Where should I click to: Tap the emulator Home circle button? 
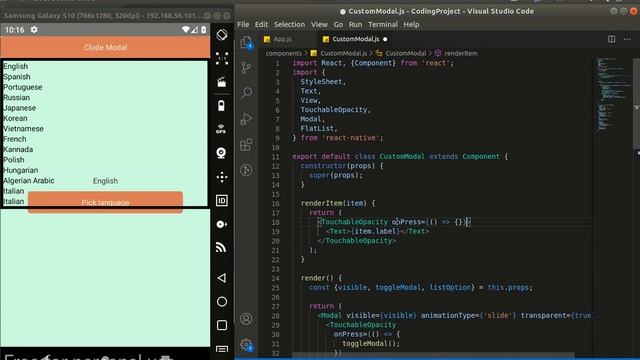click(x=222, y=302)
